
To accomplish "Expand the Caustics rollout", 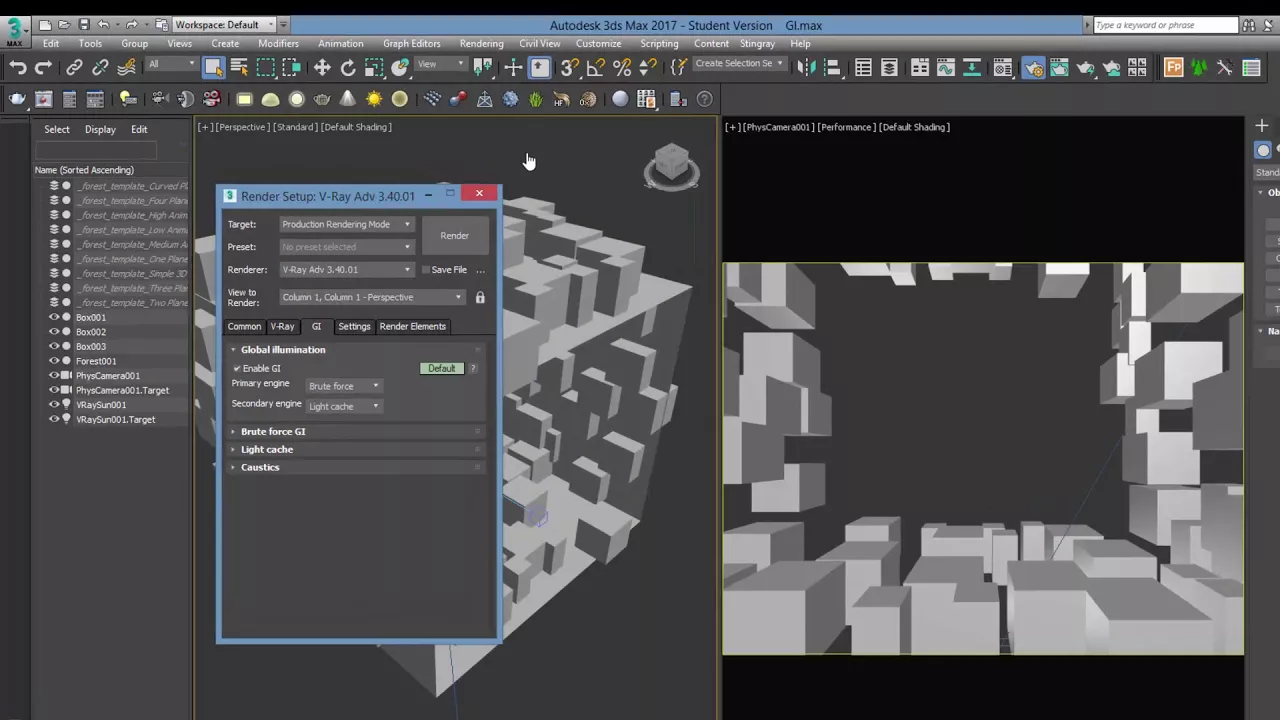I will tap(357, 468).
